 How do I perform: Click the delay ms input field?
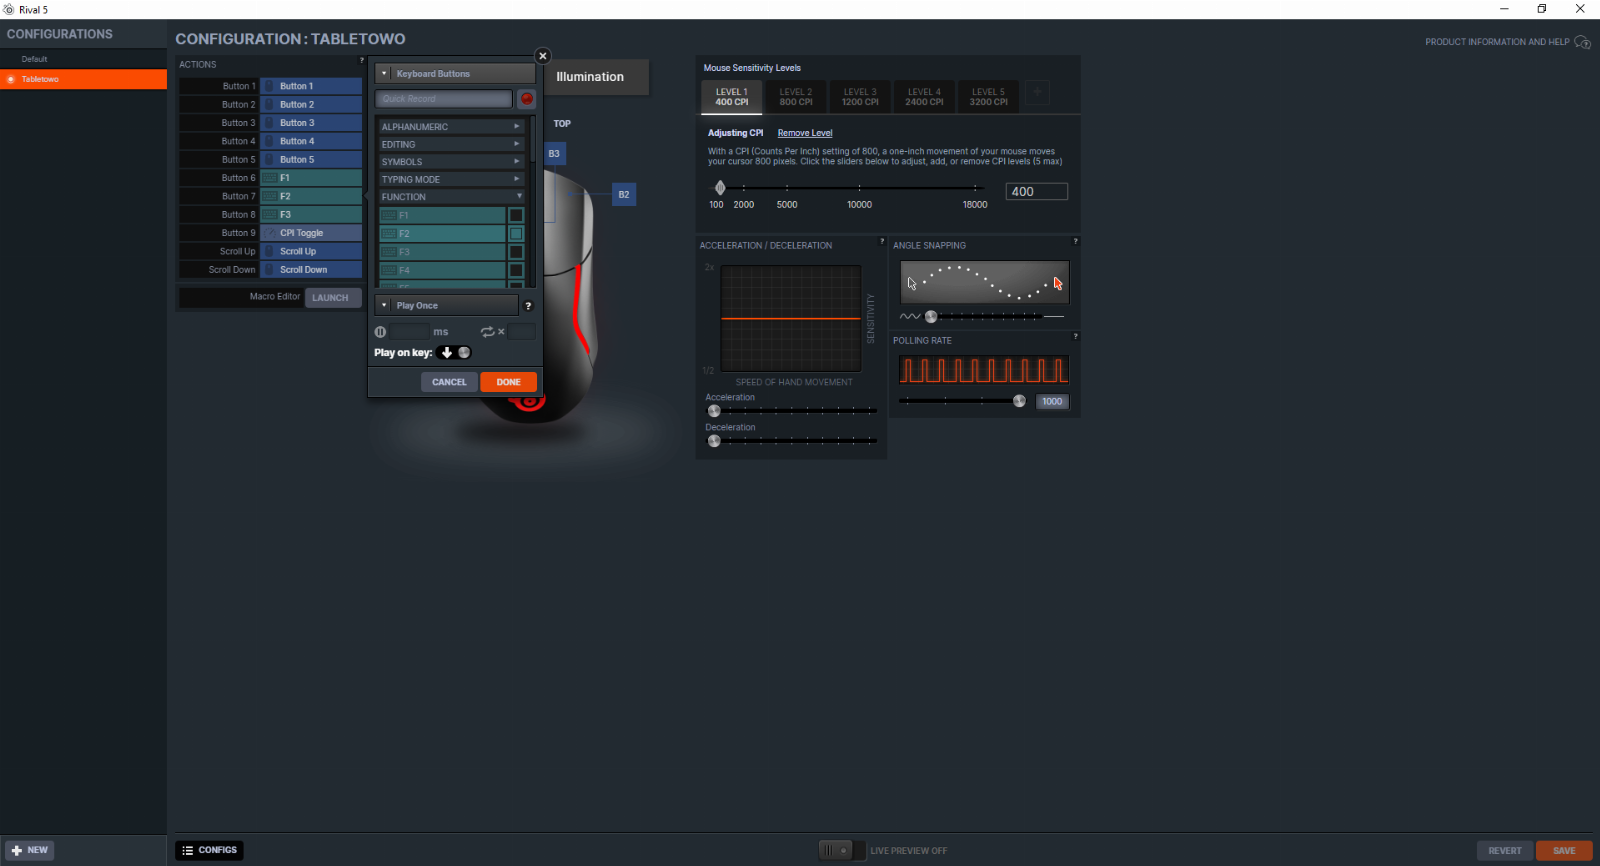click(409, 332)
